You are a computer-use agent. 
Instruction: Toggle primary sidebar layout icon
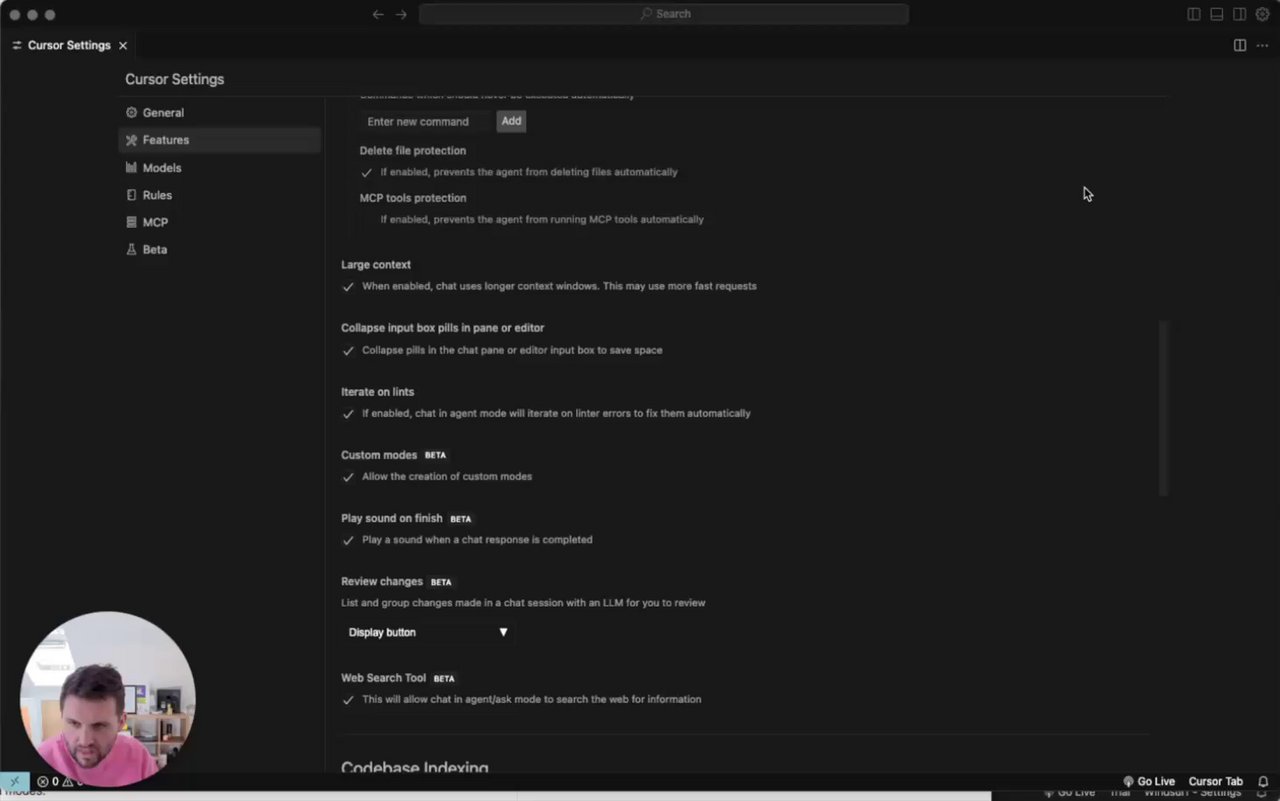pyautogui.click(x=1194, y=14)
